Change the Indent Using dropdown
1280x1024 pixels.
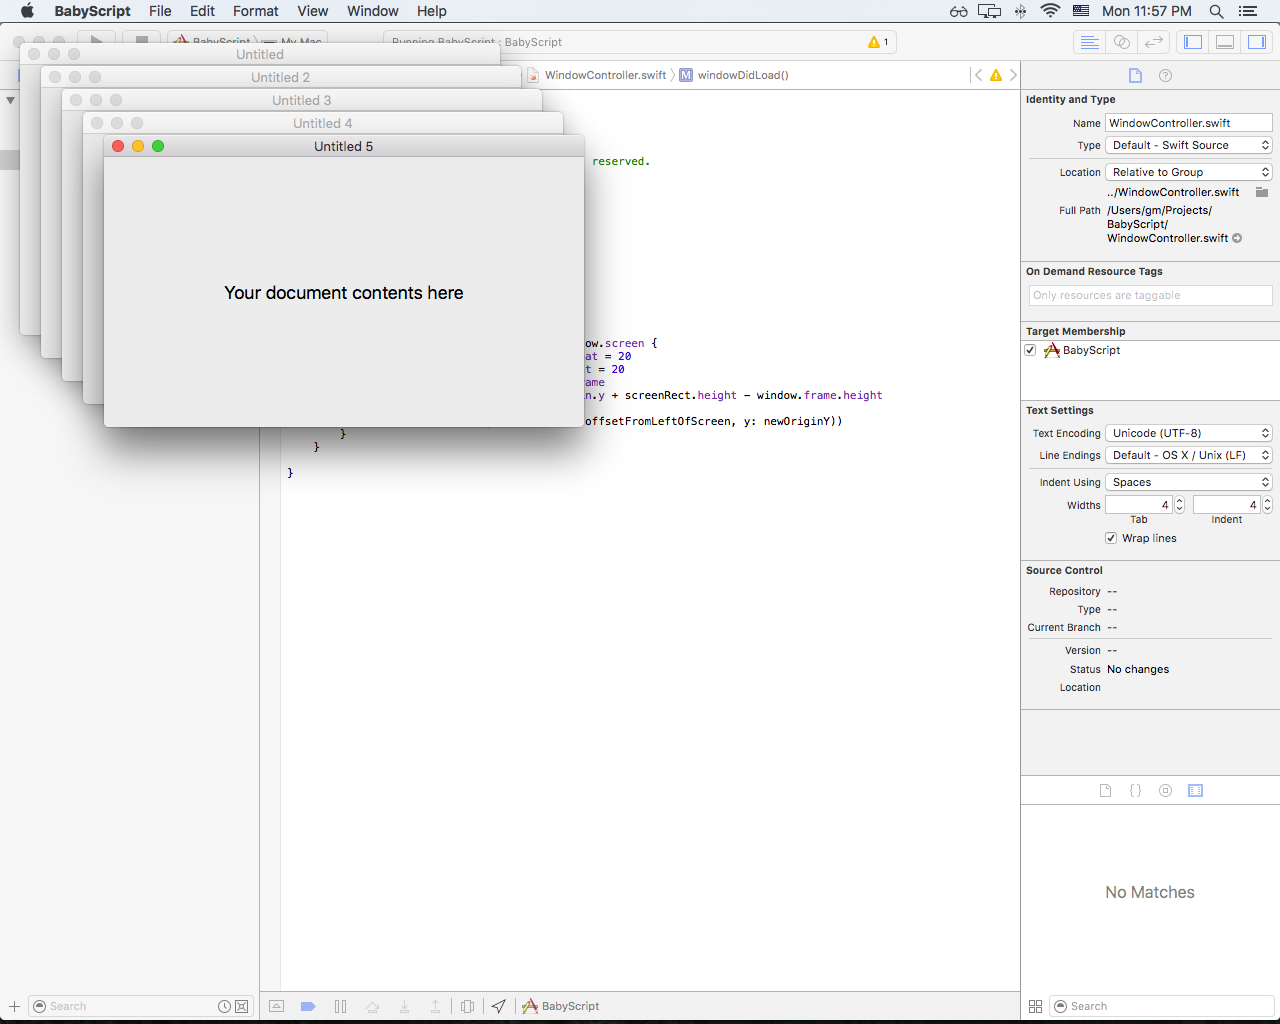click(x=1189, y=482)
